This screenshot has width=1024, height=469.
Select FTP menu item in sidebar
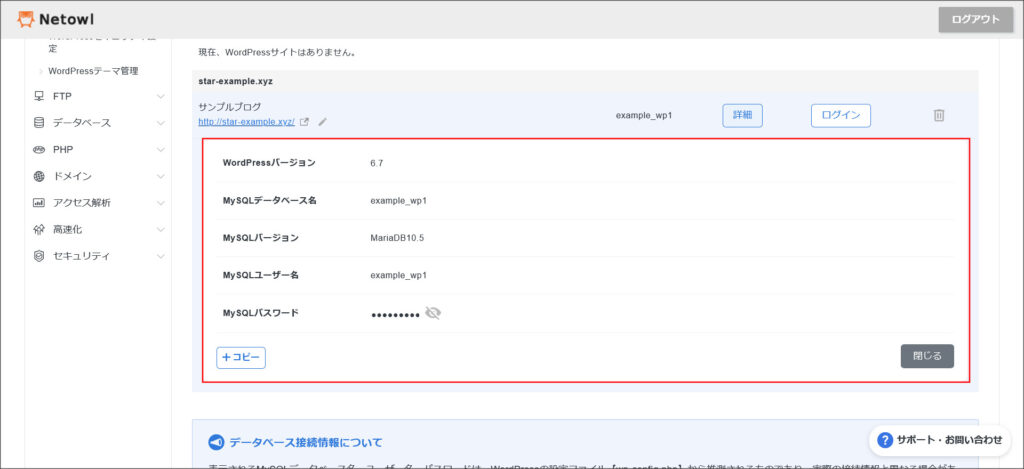pyautogui.click(x=62, y=96)
